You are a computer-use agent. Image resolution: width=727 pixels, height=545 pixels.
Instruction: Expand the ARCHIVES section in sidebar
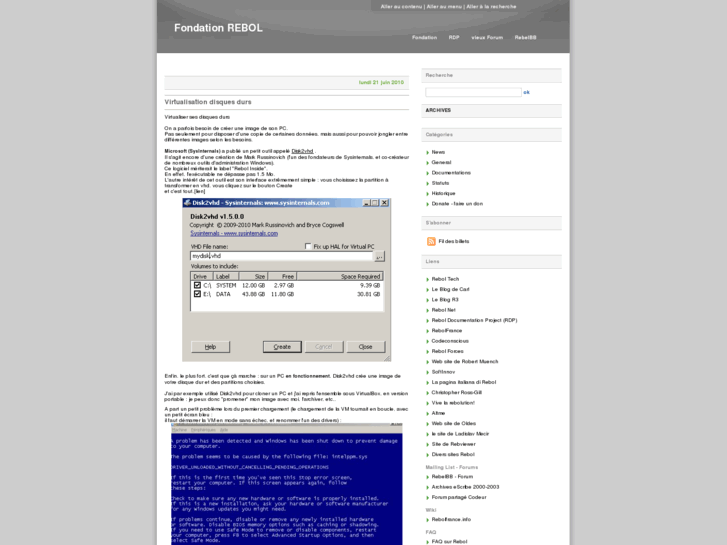[438, 110]
